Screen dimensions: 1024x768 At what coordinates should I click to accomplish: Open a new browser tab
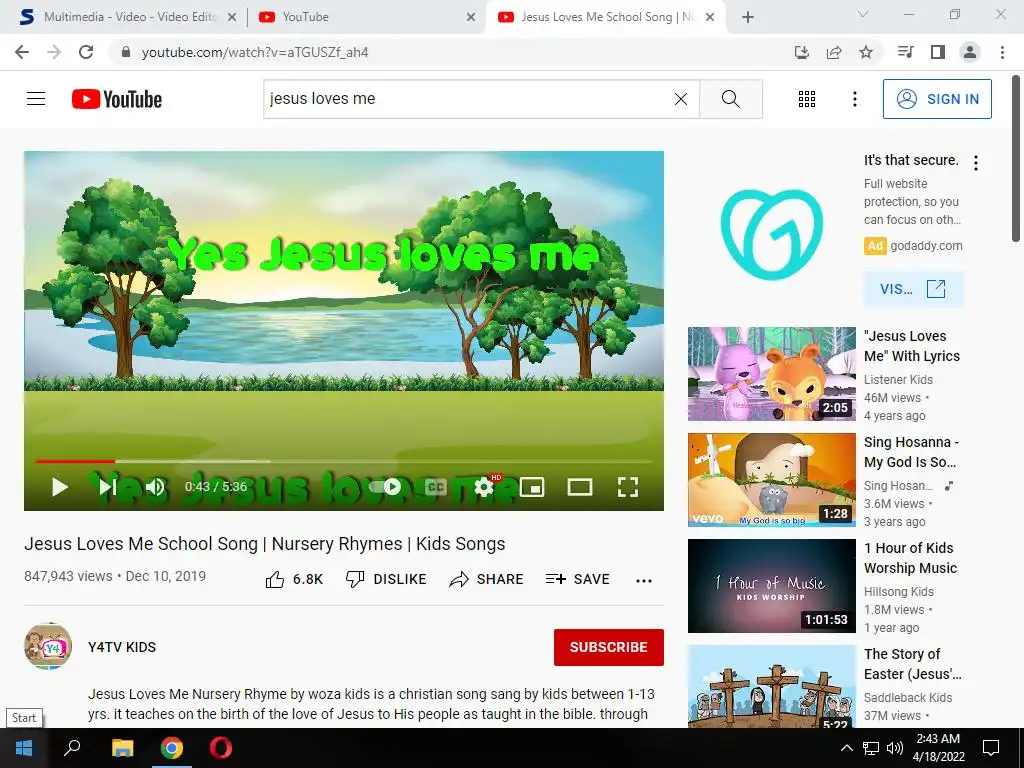(748, 18)
